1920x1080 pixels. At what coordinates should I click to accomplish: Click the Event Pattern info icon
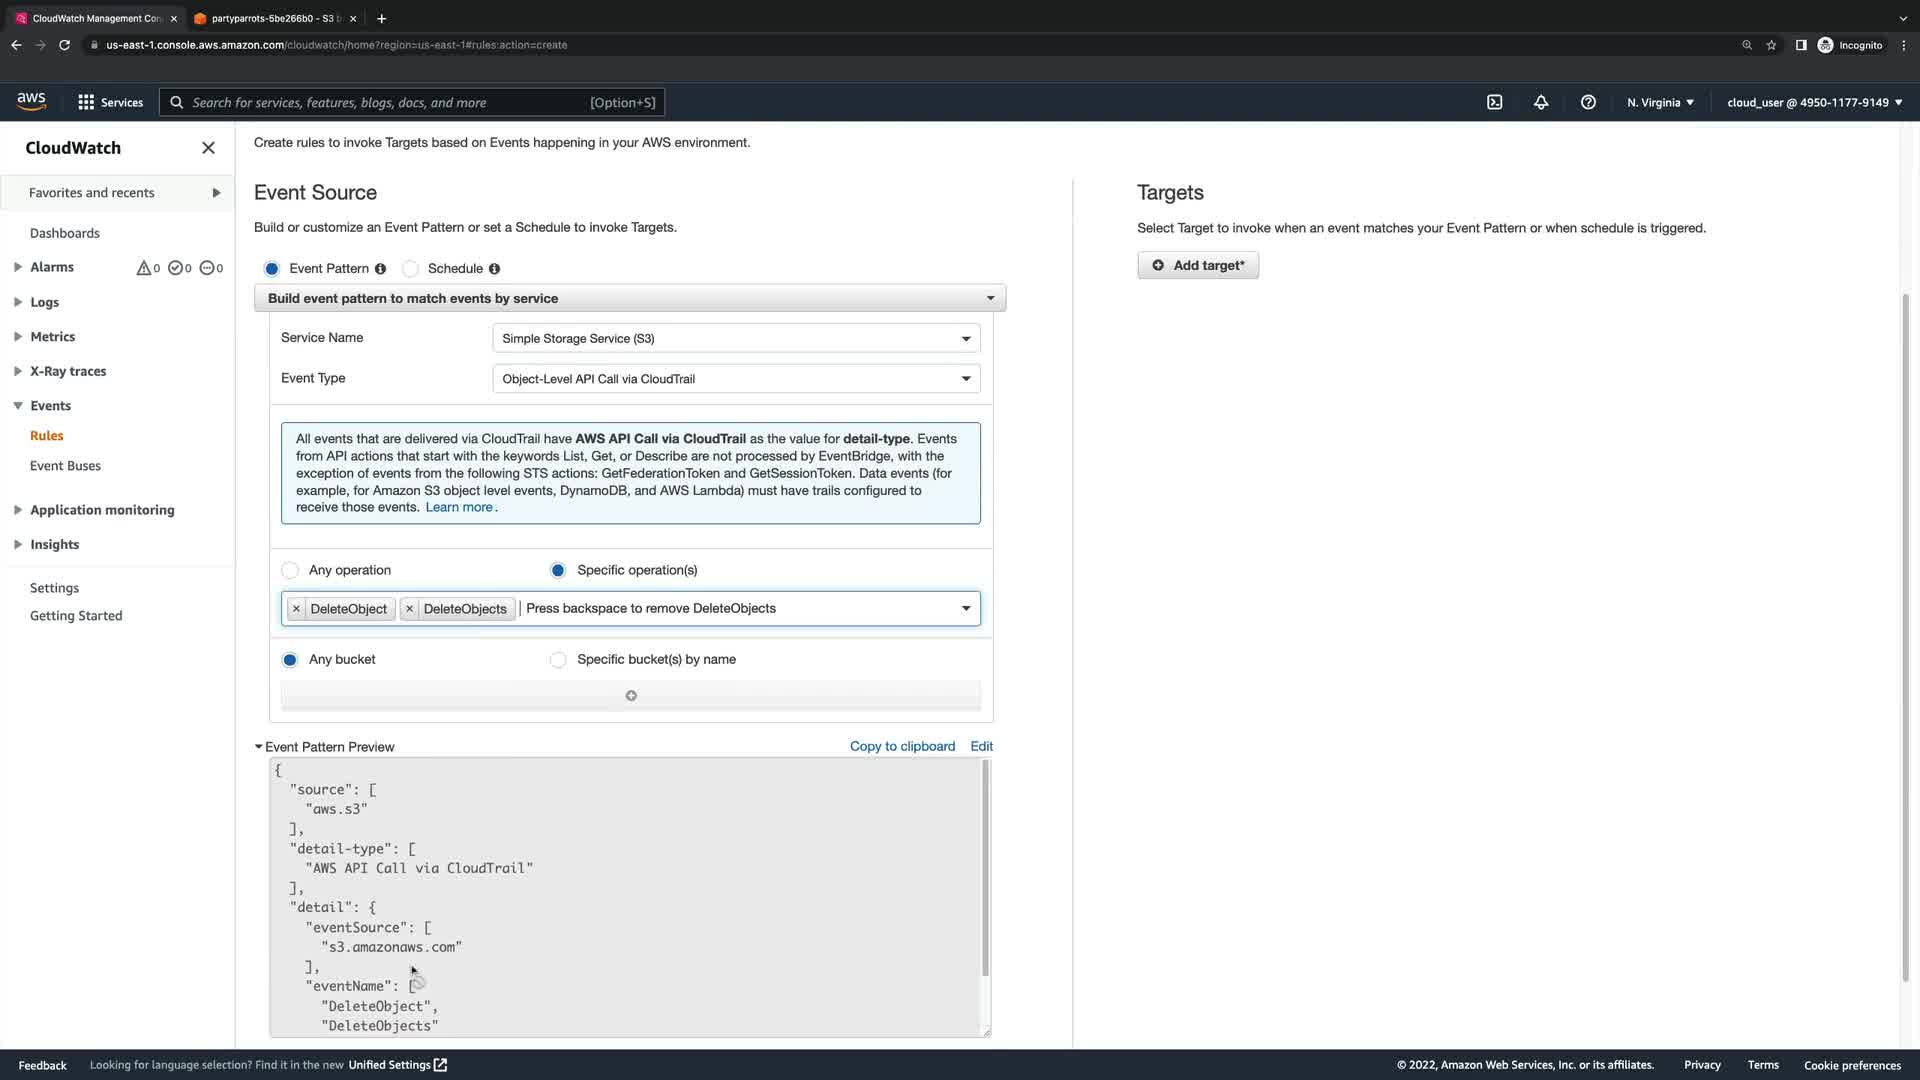[x=380, y=269]
